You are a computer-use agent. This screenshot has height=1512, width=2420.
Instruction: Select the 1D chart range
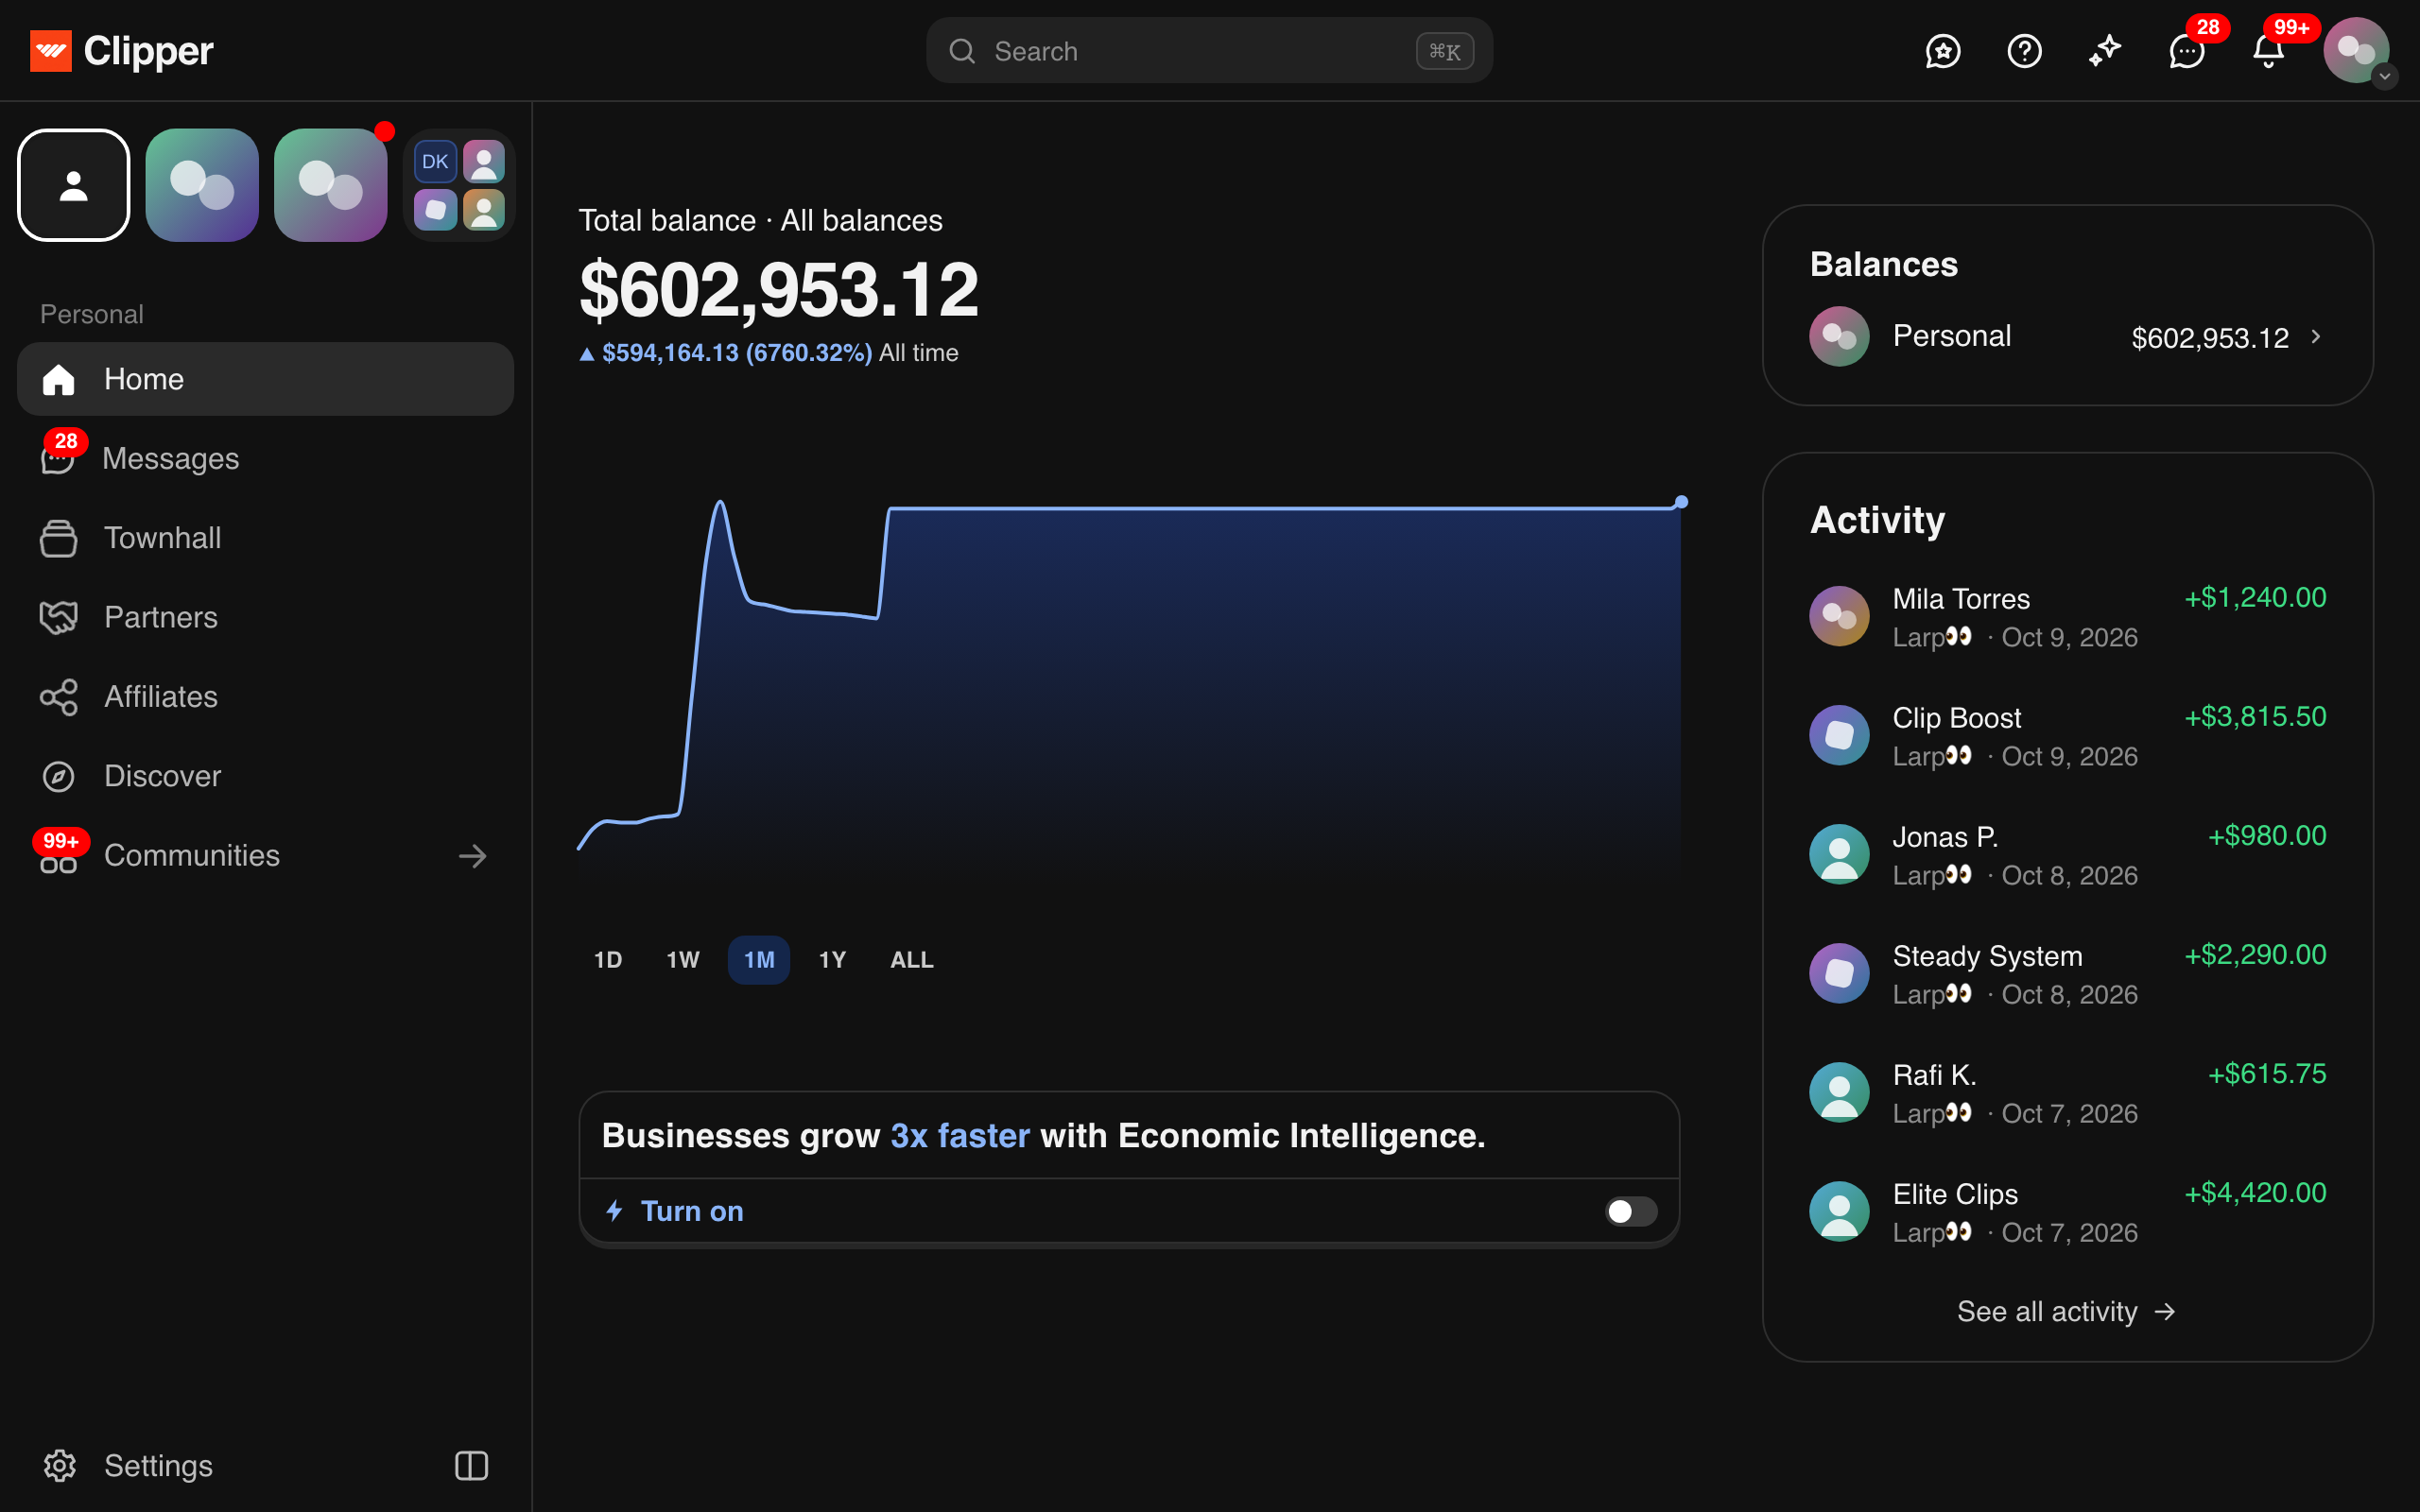608,960
